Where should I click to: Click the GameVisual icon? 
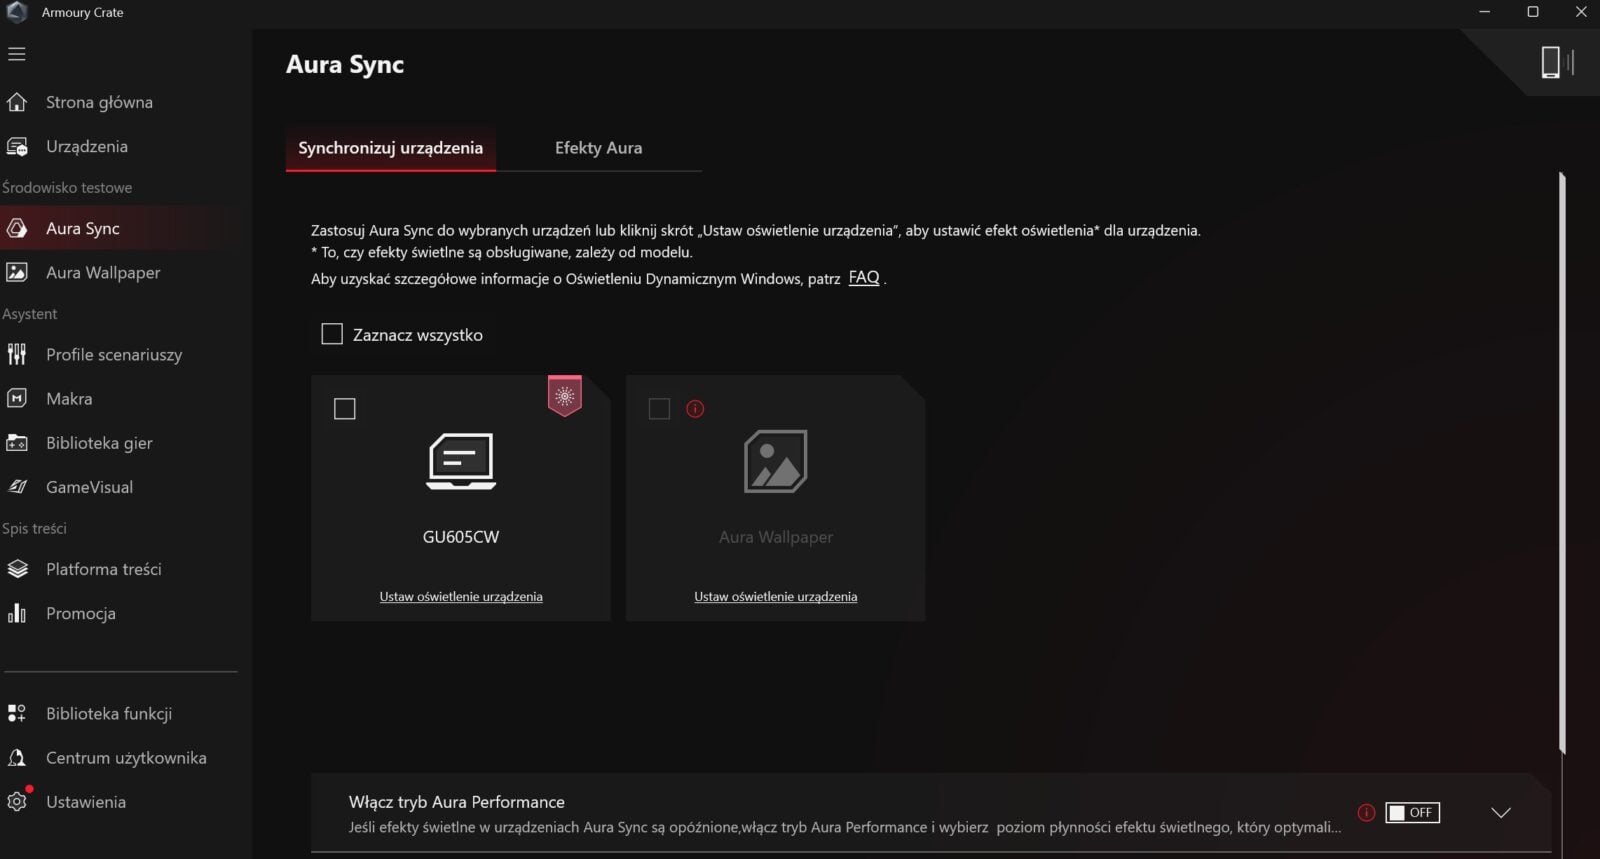(17, 487)
